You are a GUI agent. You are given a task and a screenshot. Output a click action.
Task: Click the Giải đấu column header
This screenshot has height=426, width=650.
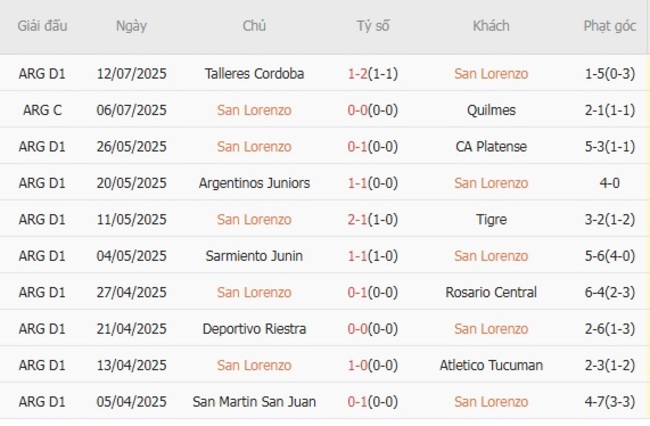pyautogui.click(x=42, y=26)
